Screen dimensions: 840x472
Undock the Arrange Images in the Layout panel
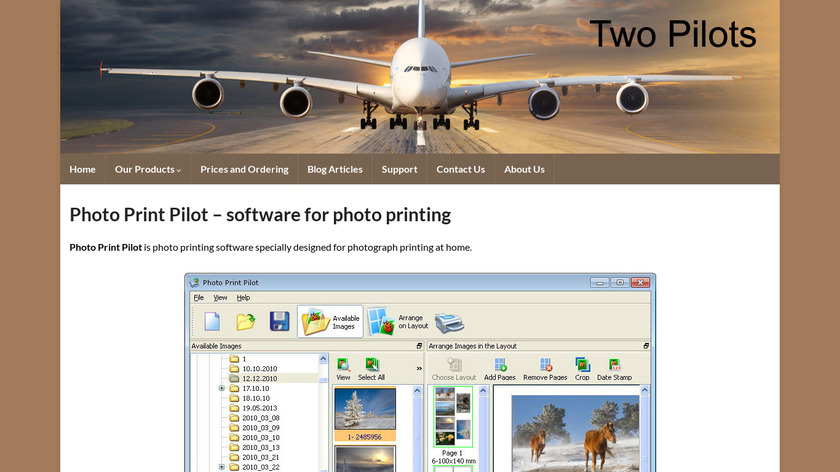pos(646,346)
